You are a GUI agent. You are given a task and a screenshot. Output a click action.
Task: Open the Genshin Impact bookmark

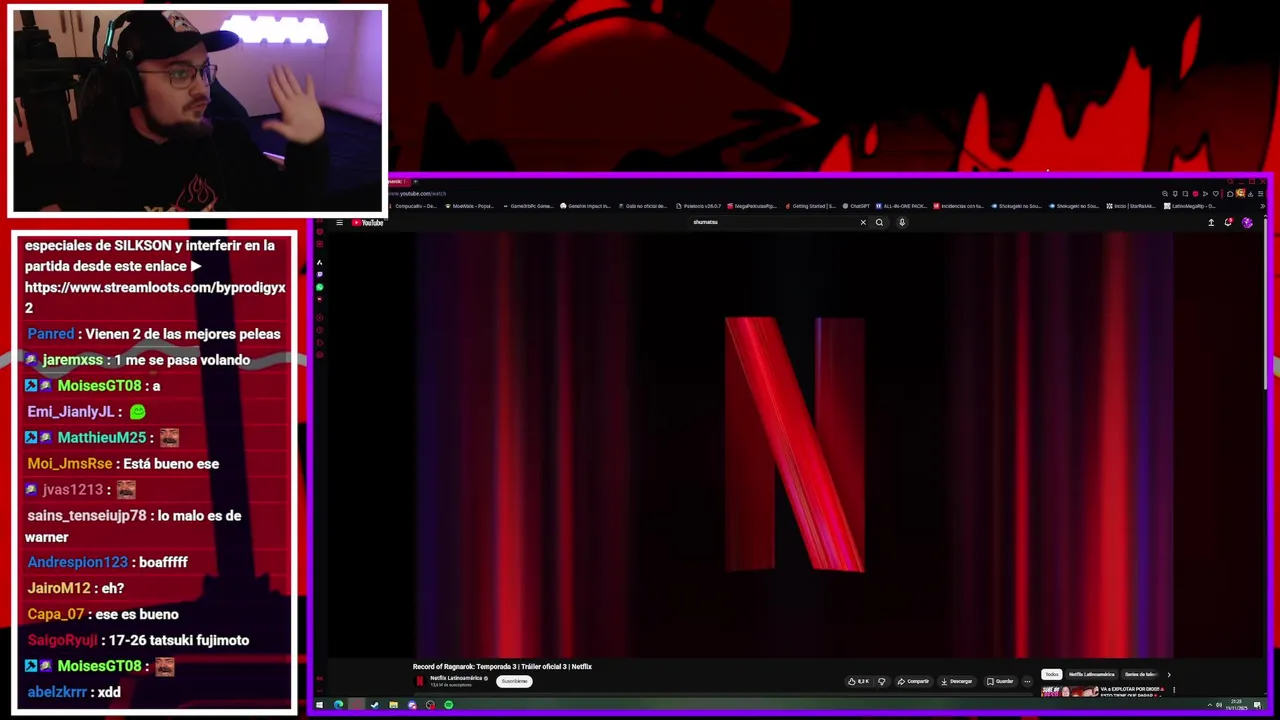[x=585, y=206]
